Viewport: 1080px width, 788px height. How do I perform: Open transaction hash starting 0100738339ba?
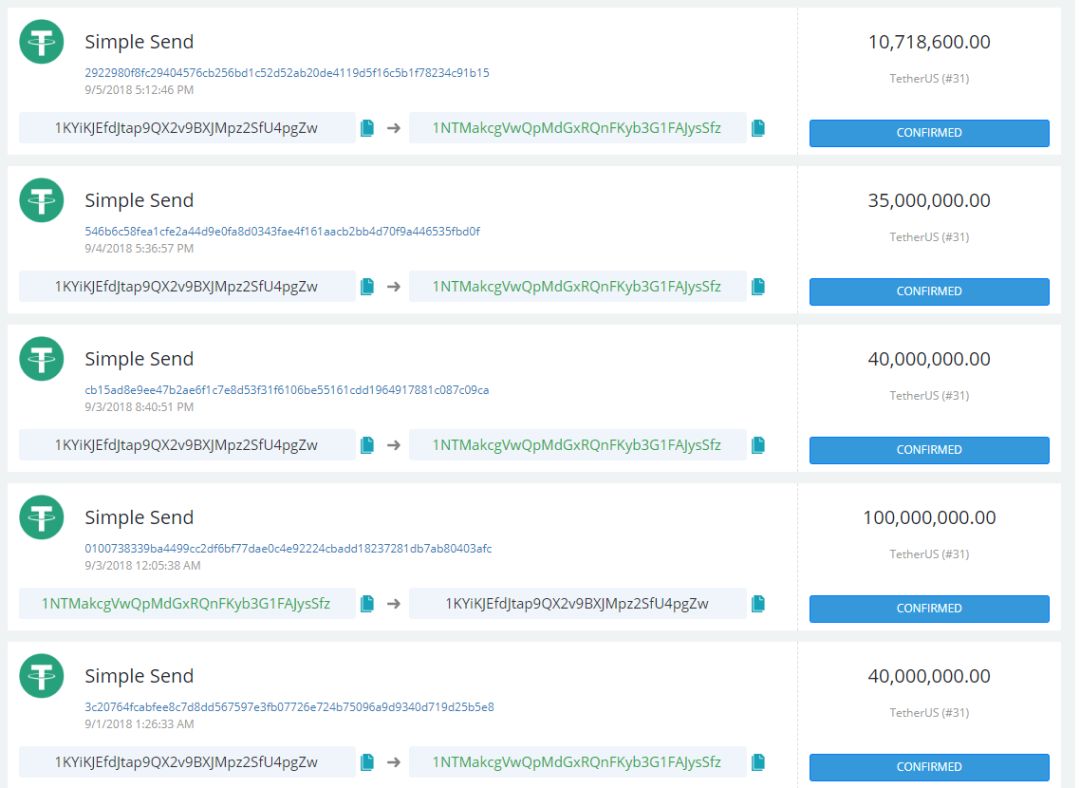coord(288,548)
